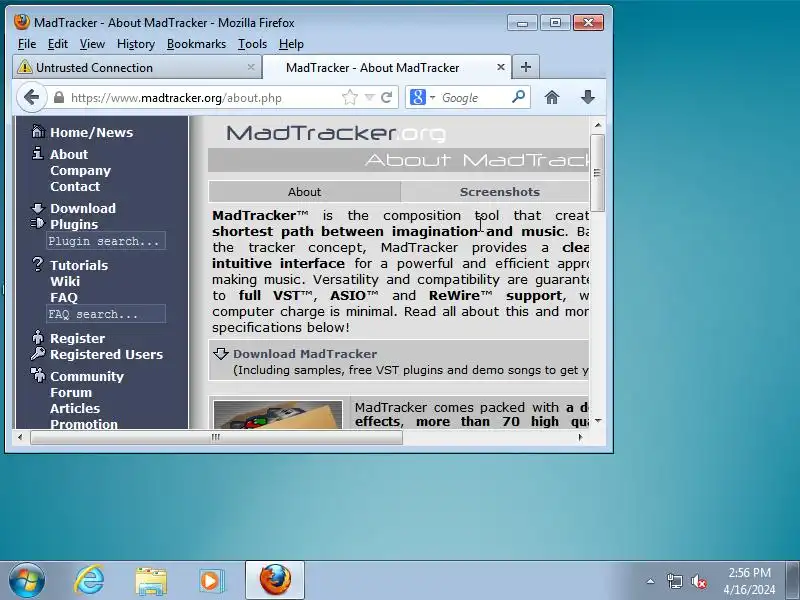Screen dimensions: 800x600
Task: Open the About sidebar link
Action: click(x=69, y=154)
